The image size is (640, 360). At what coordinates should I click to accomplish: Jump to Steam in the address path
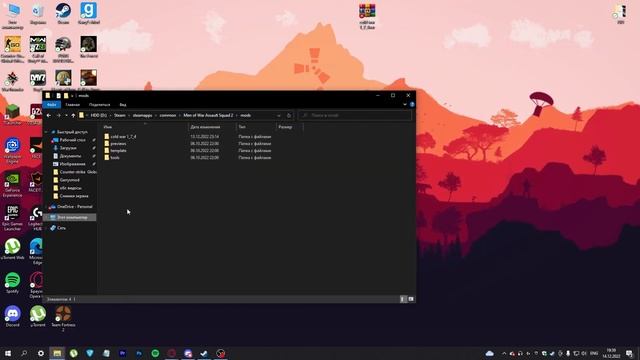120,116
